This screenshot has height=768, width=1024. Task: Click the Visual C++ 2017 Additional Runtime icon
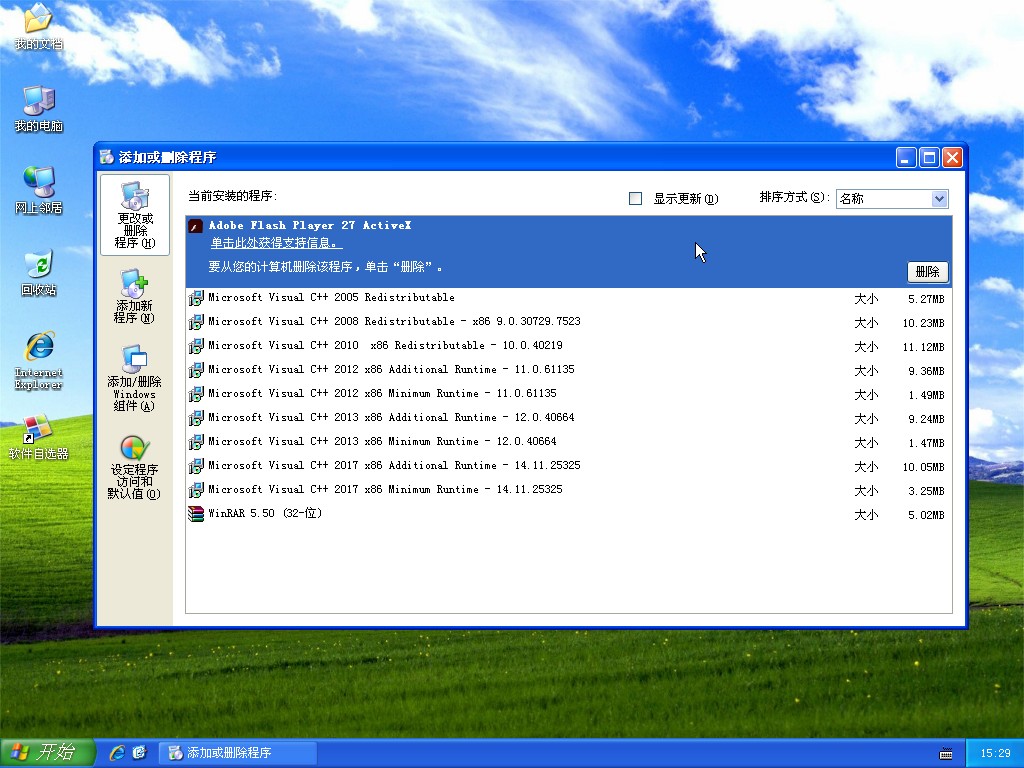pyautogui.click(x=196, y=466)
